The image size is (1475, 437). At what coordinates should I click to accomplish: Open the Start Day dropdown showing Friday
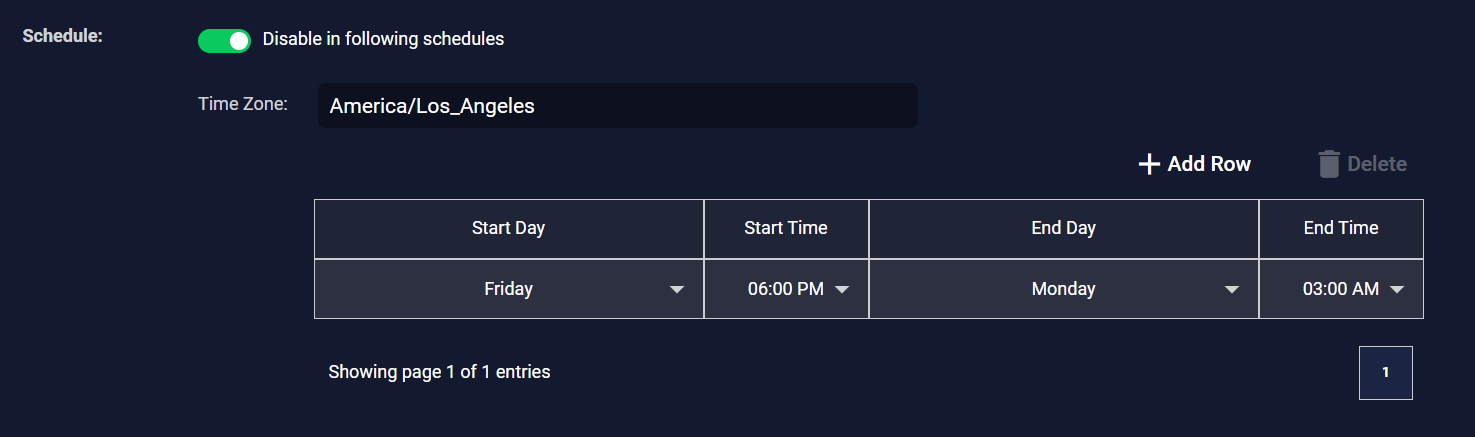[x=508, y=289]
